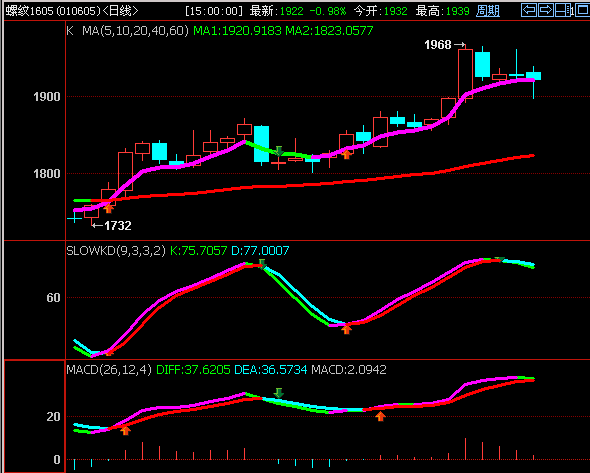Viewport: 590px width, 473px height.
Task: Click the second orange up arrow in MACD panel
Action: tap(380, 416)
